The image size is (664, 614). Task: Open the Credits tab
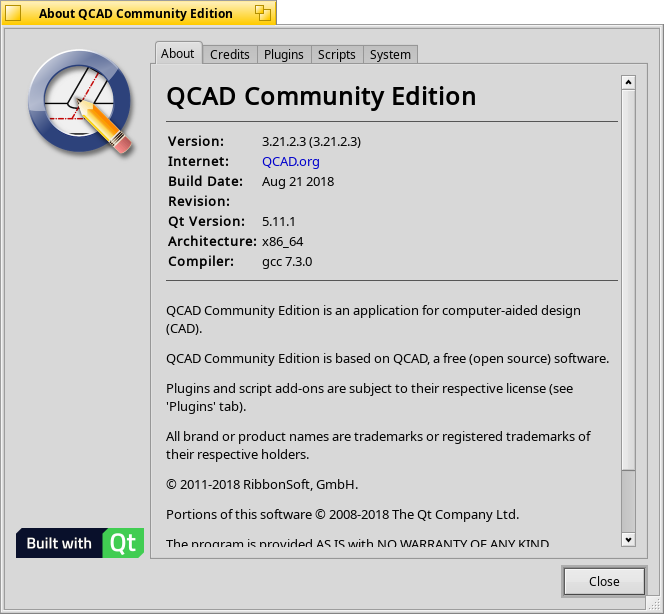pyautogui.click(x=230, y=55)
